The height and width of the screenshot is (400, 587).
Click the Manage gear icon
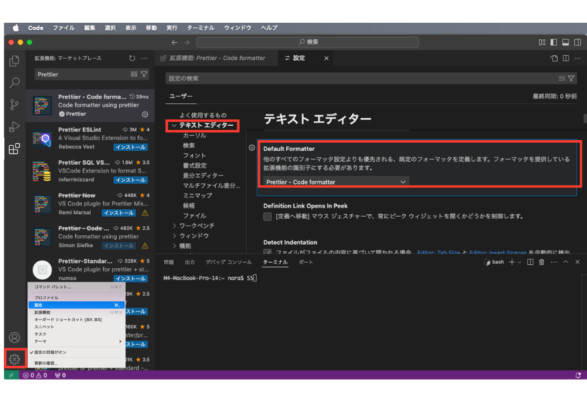pyautogui.click(x=14, y=359)
